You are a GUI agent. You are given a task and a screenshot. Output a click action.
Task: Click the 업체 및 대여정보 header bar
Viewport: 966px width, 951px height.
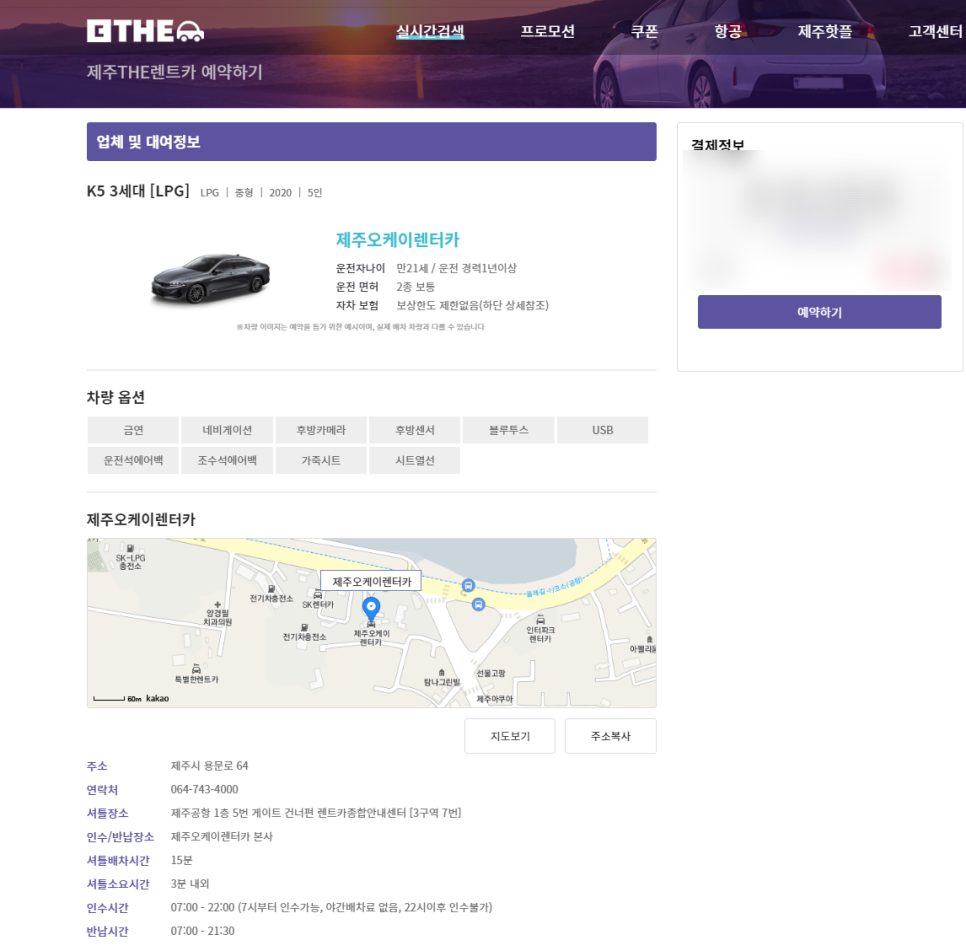click(x=371, y=141)
